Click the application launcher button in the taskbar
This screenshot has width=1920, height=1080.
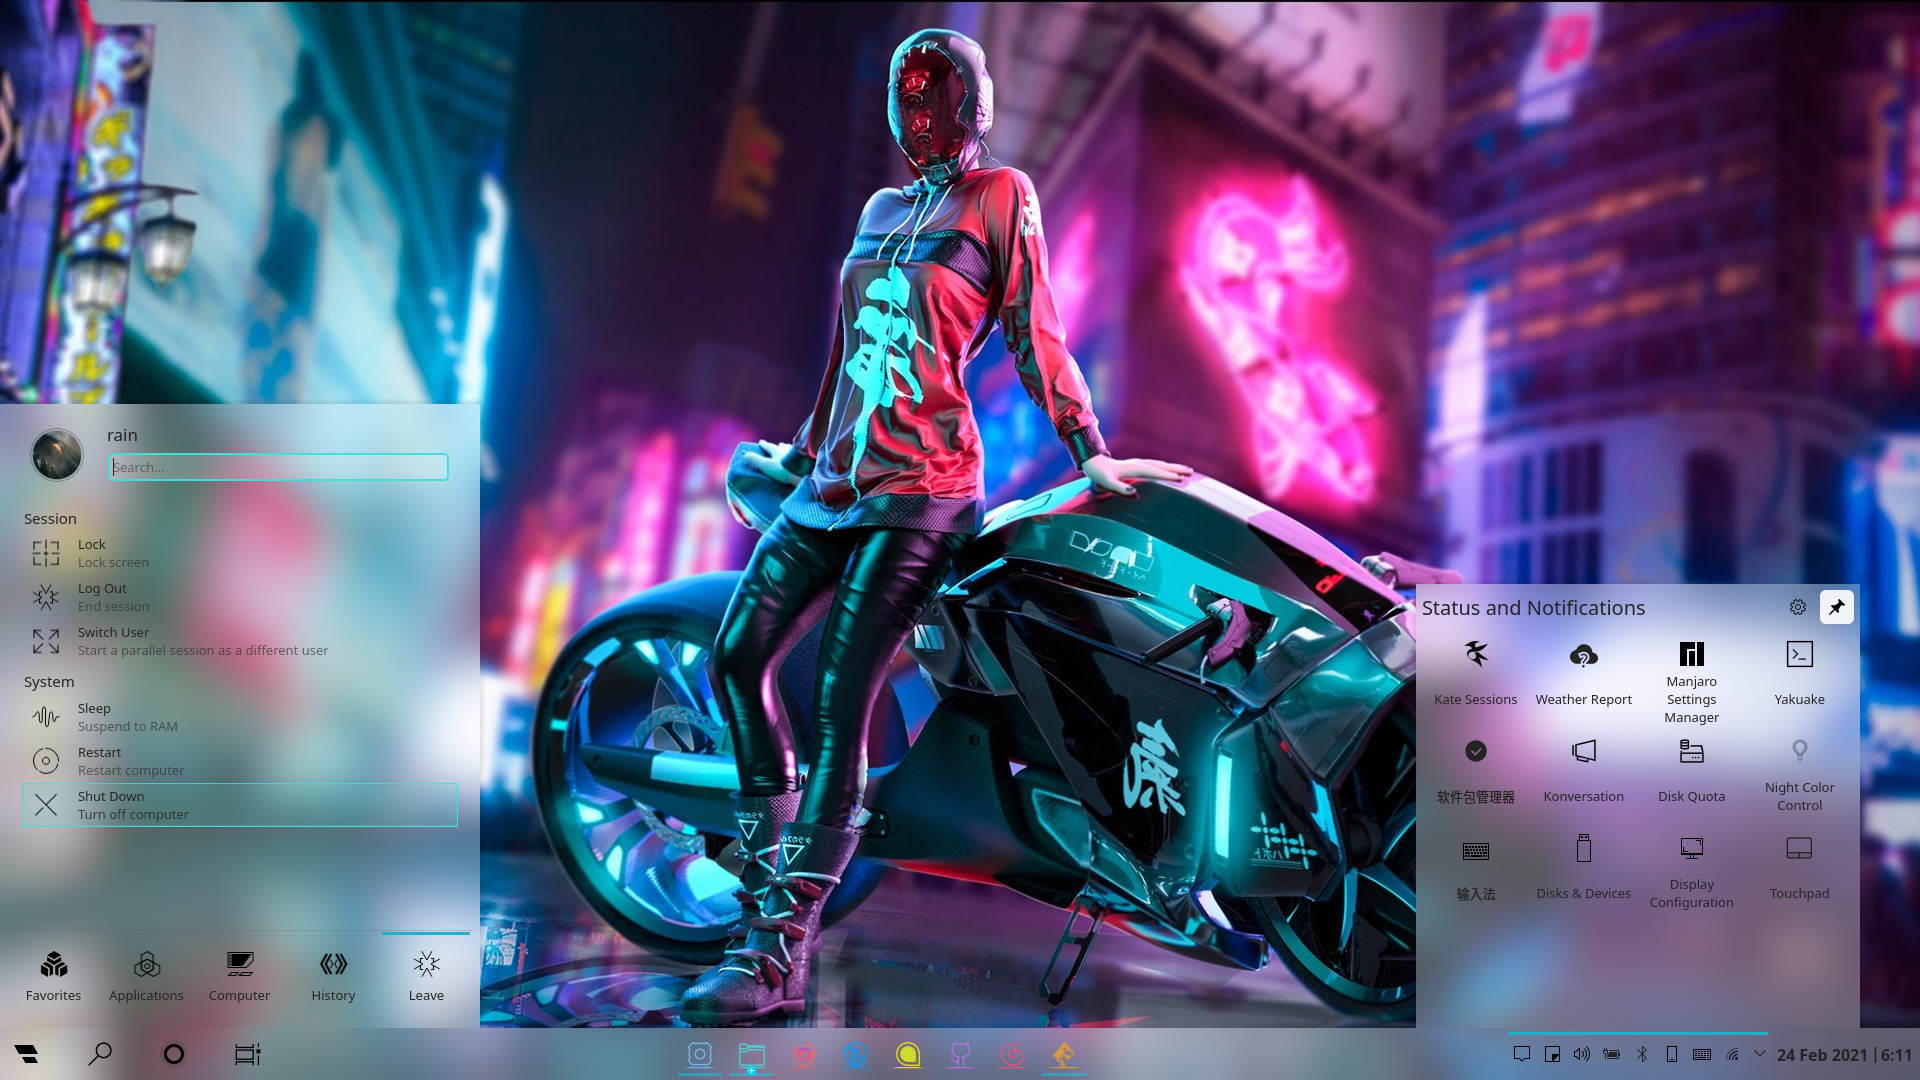27,1054
